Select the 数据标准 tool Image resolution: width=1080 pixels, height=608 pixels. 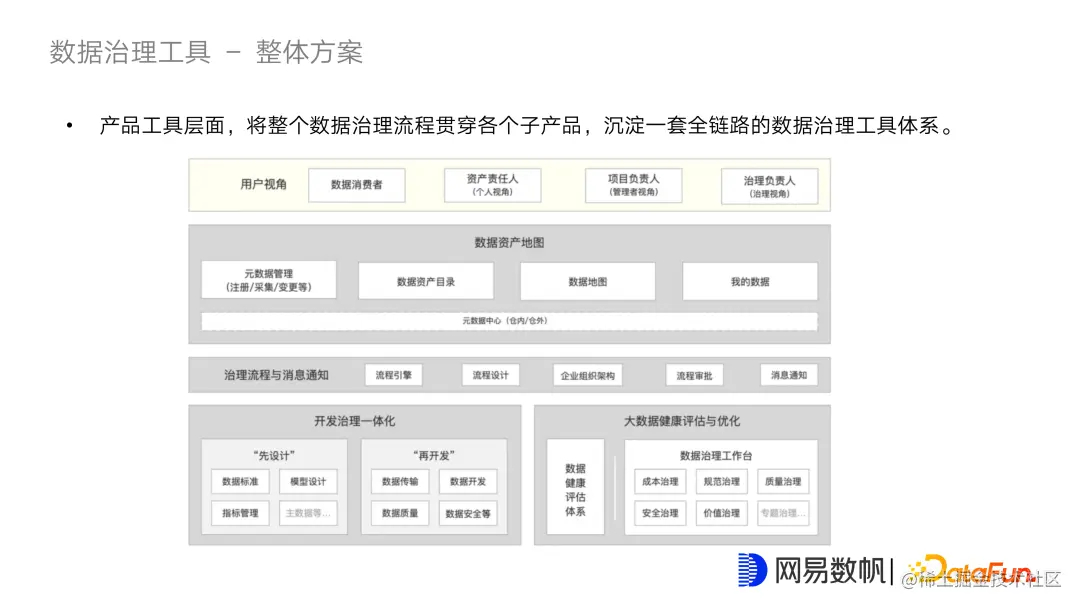click(x=239, y=481)
